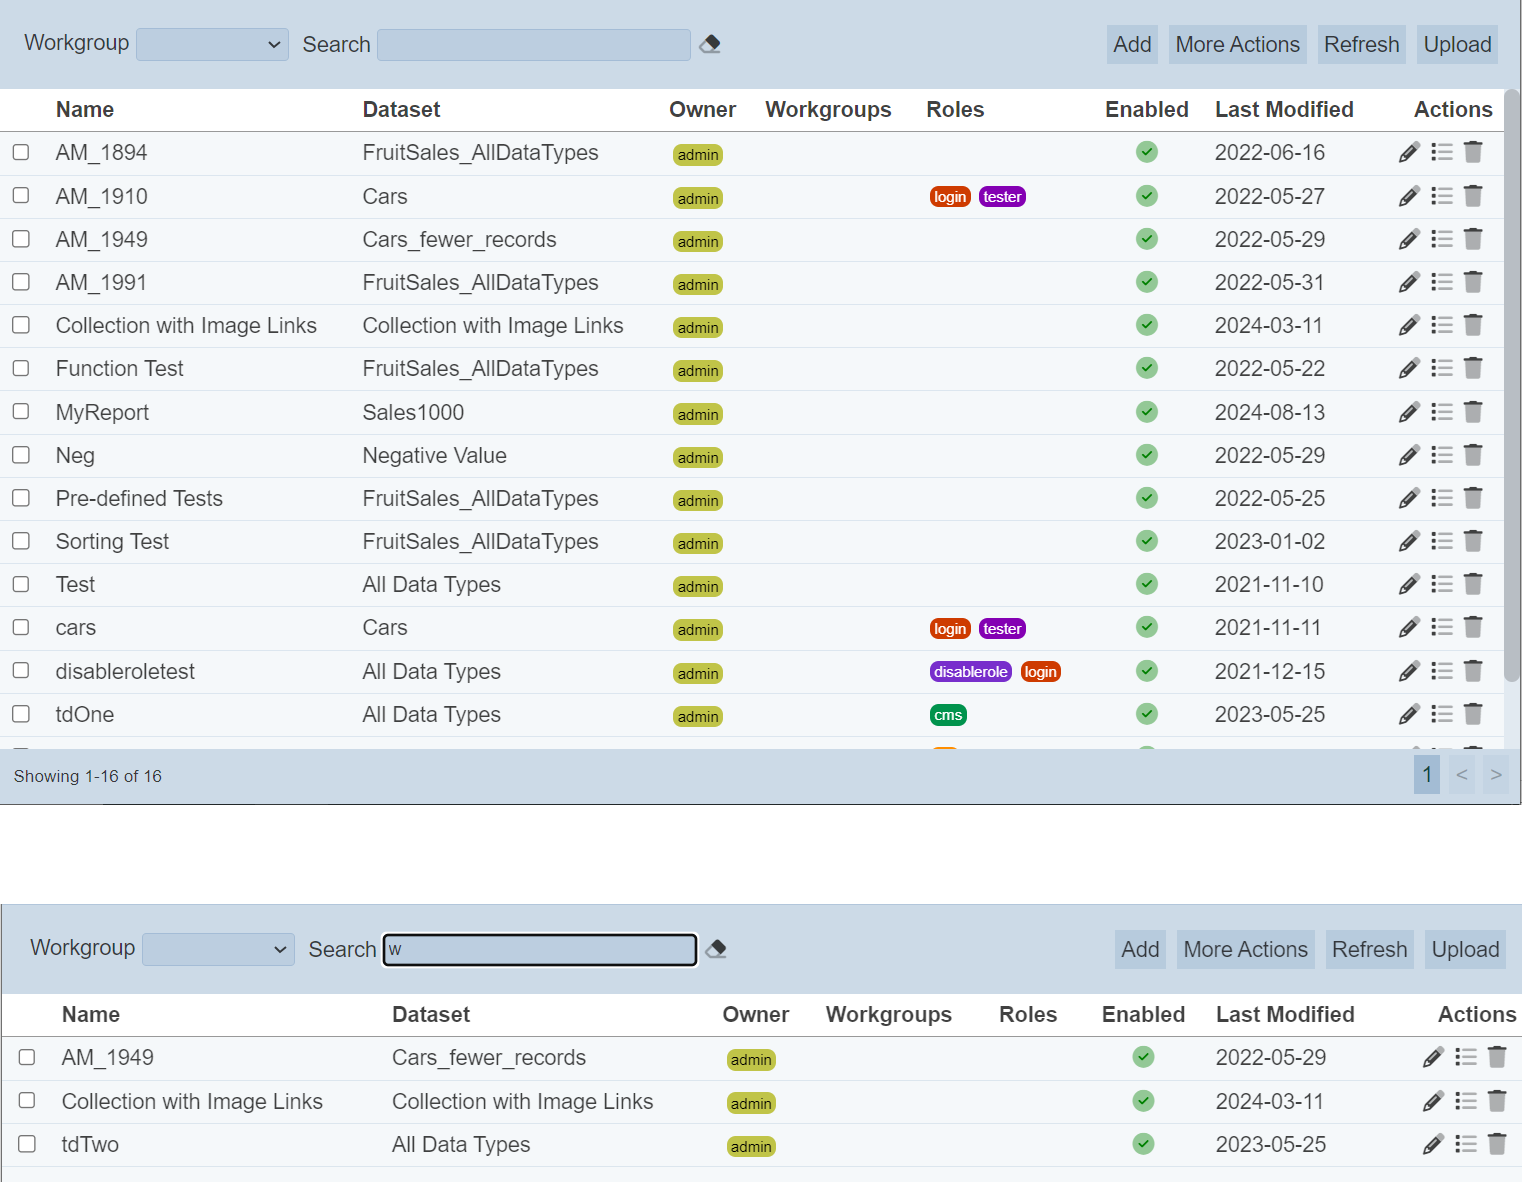Viewport: 1522px width, 1182px height.
Task: Click the list icon for Collection with Image Links in lower table
Action: click(1466, 1101)
